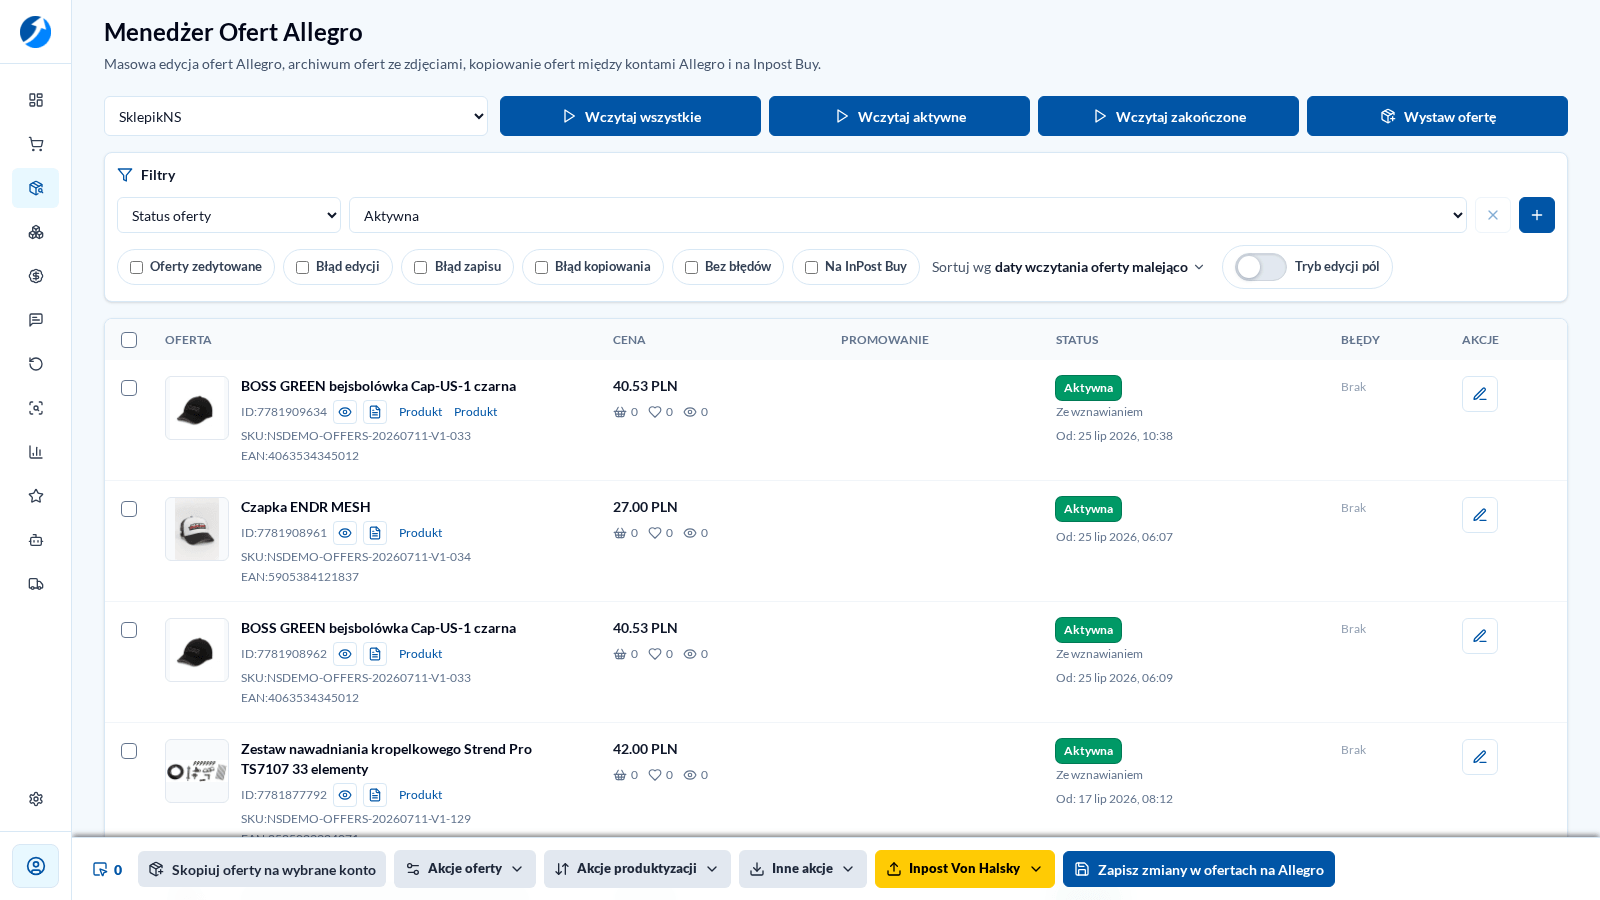Click the CENA column header

click(629, 340)
